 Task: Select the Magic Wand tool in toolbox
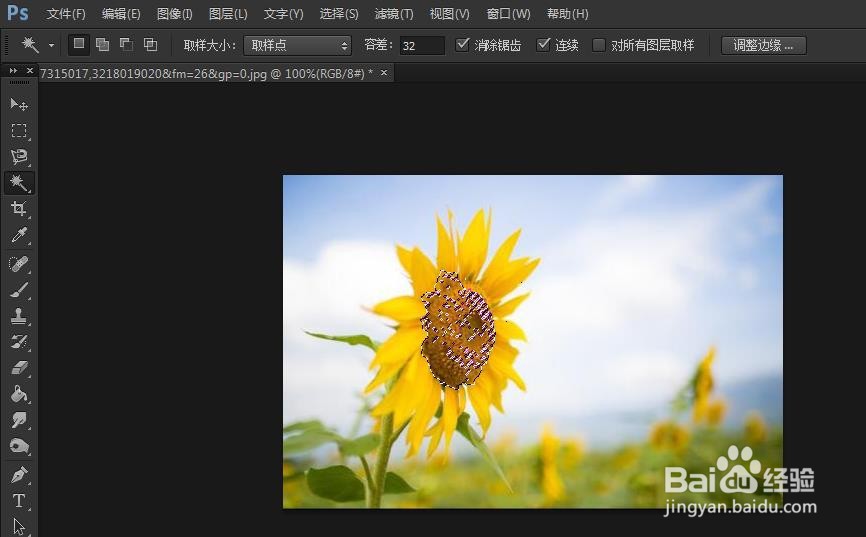19,183
